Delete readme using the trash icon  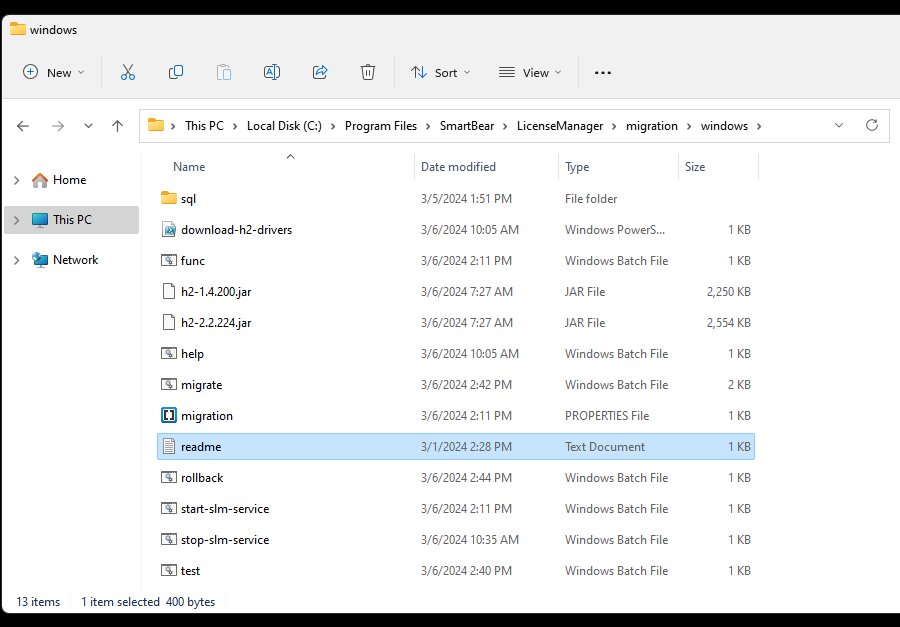click(x=367, y=72)
